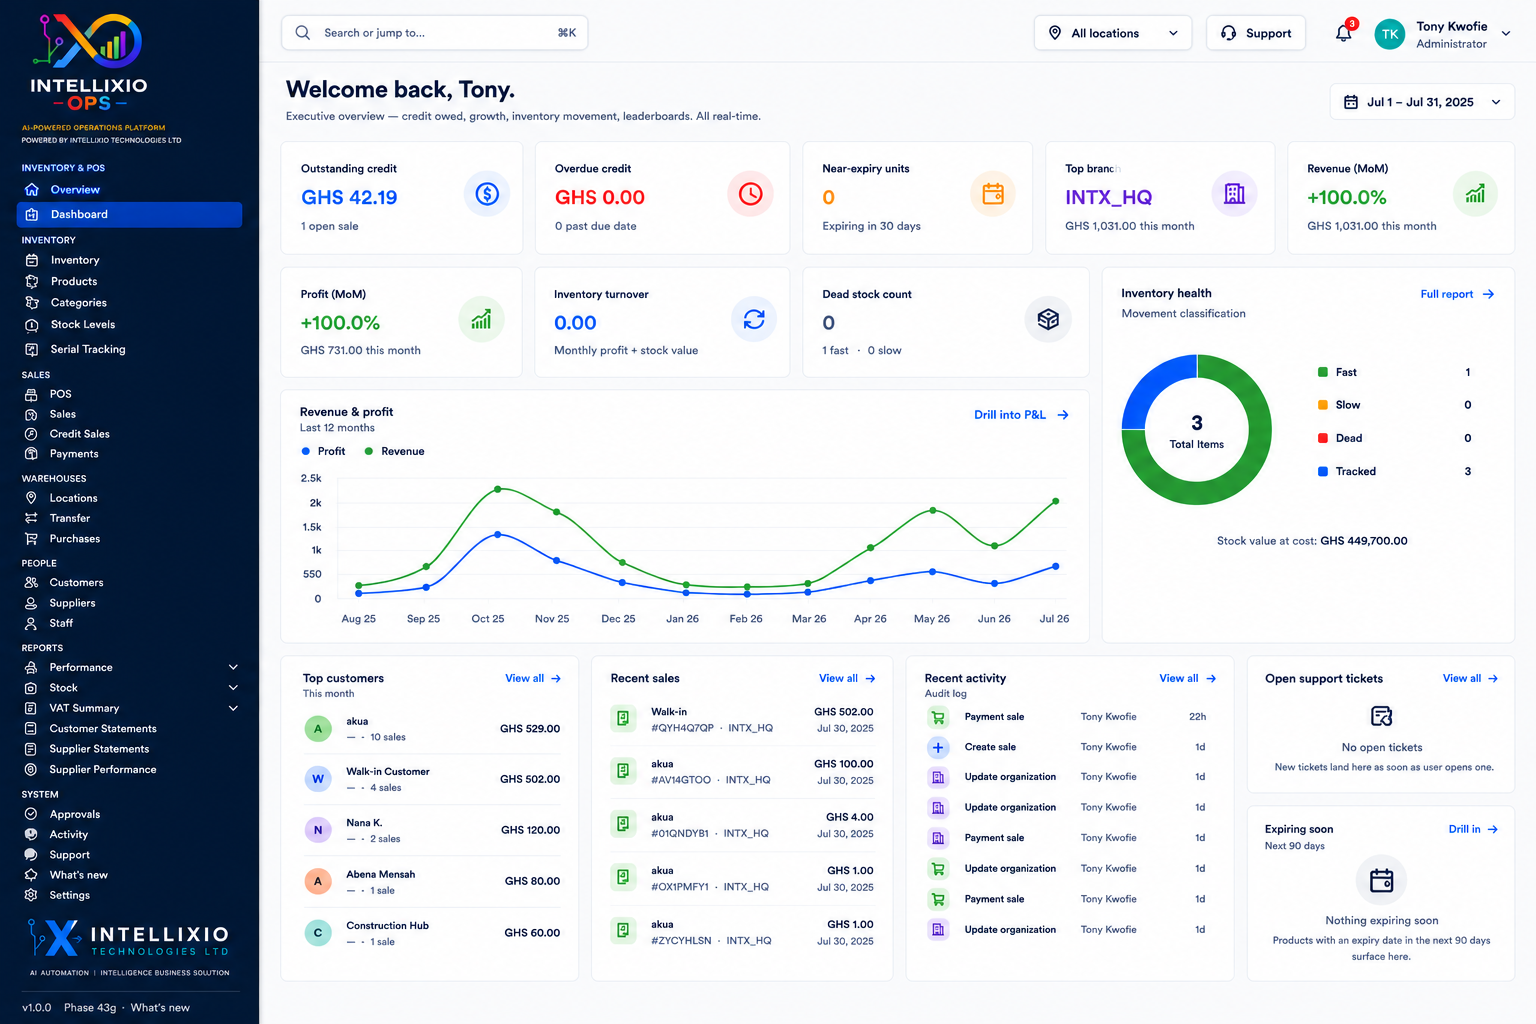Click the Oct 25 revenue peak data point
1536x1024 pixels.
(x=498, y=489)
